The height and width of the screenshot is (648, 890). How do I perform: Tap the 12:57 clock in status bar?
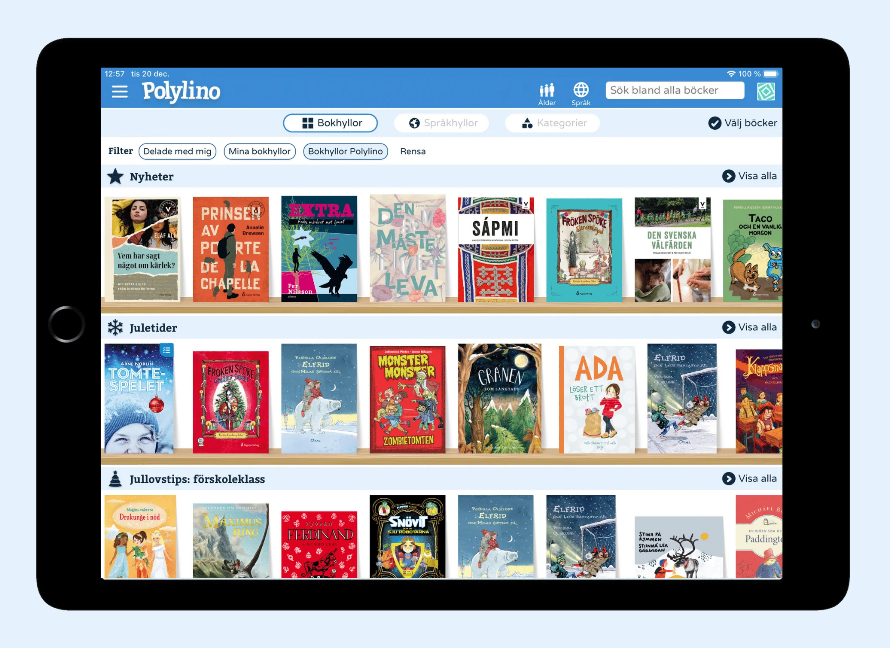(x=115, y=74)
